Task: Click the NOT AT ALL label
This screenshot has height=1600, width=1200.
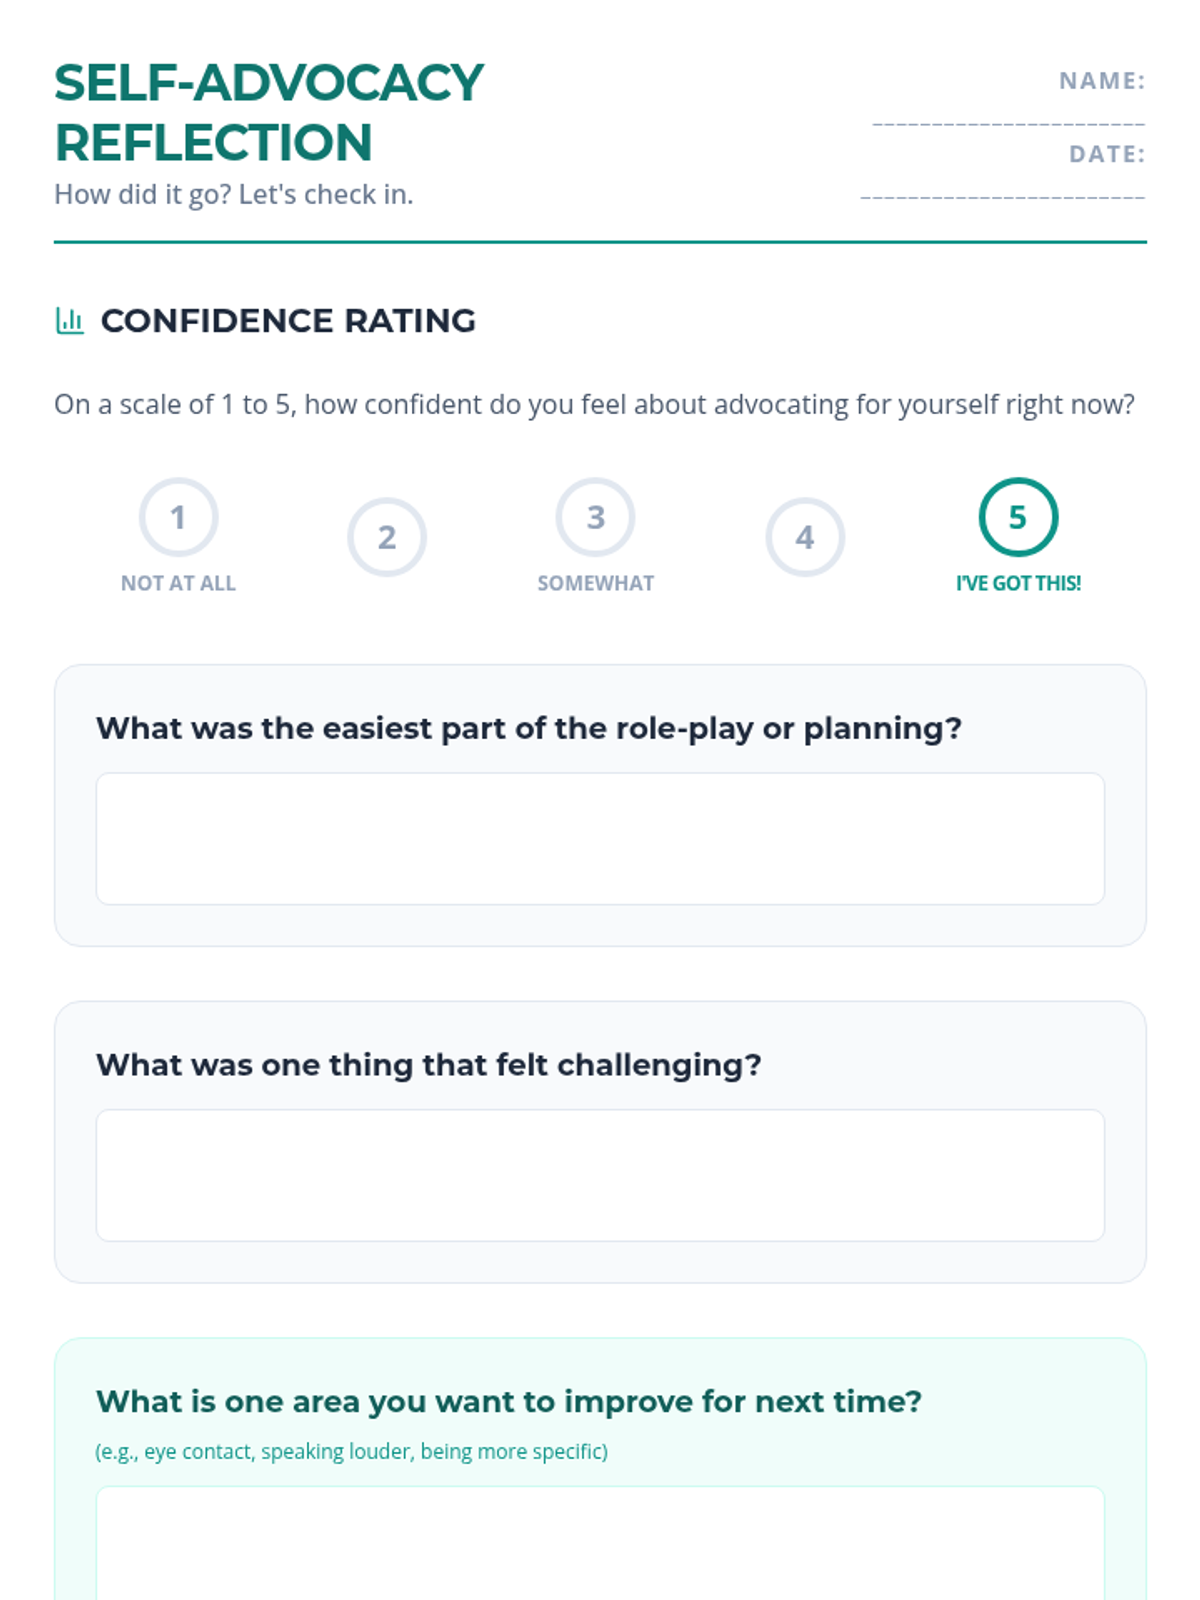Action: 178,583
